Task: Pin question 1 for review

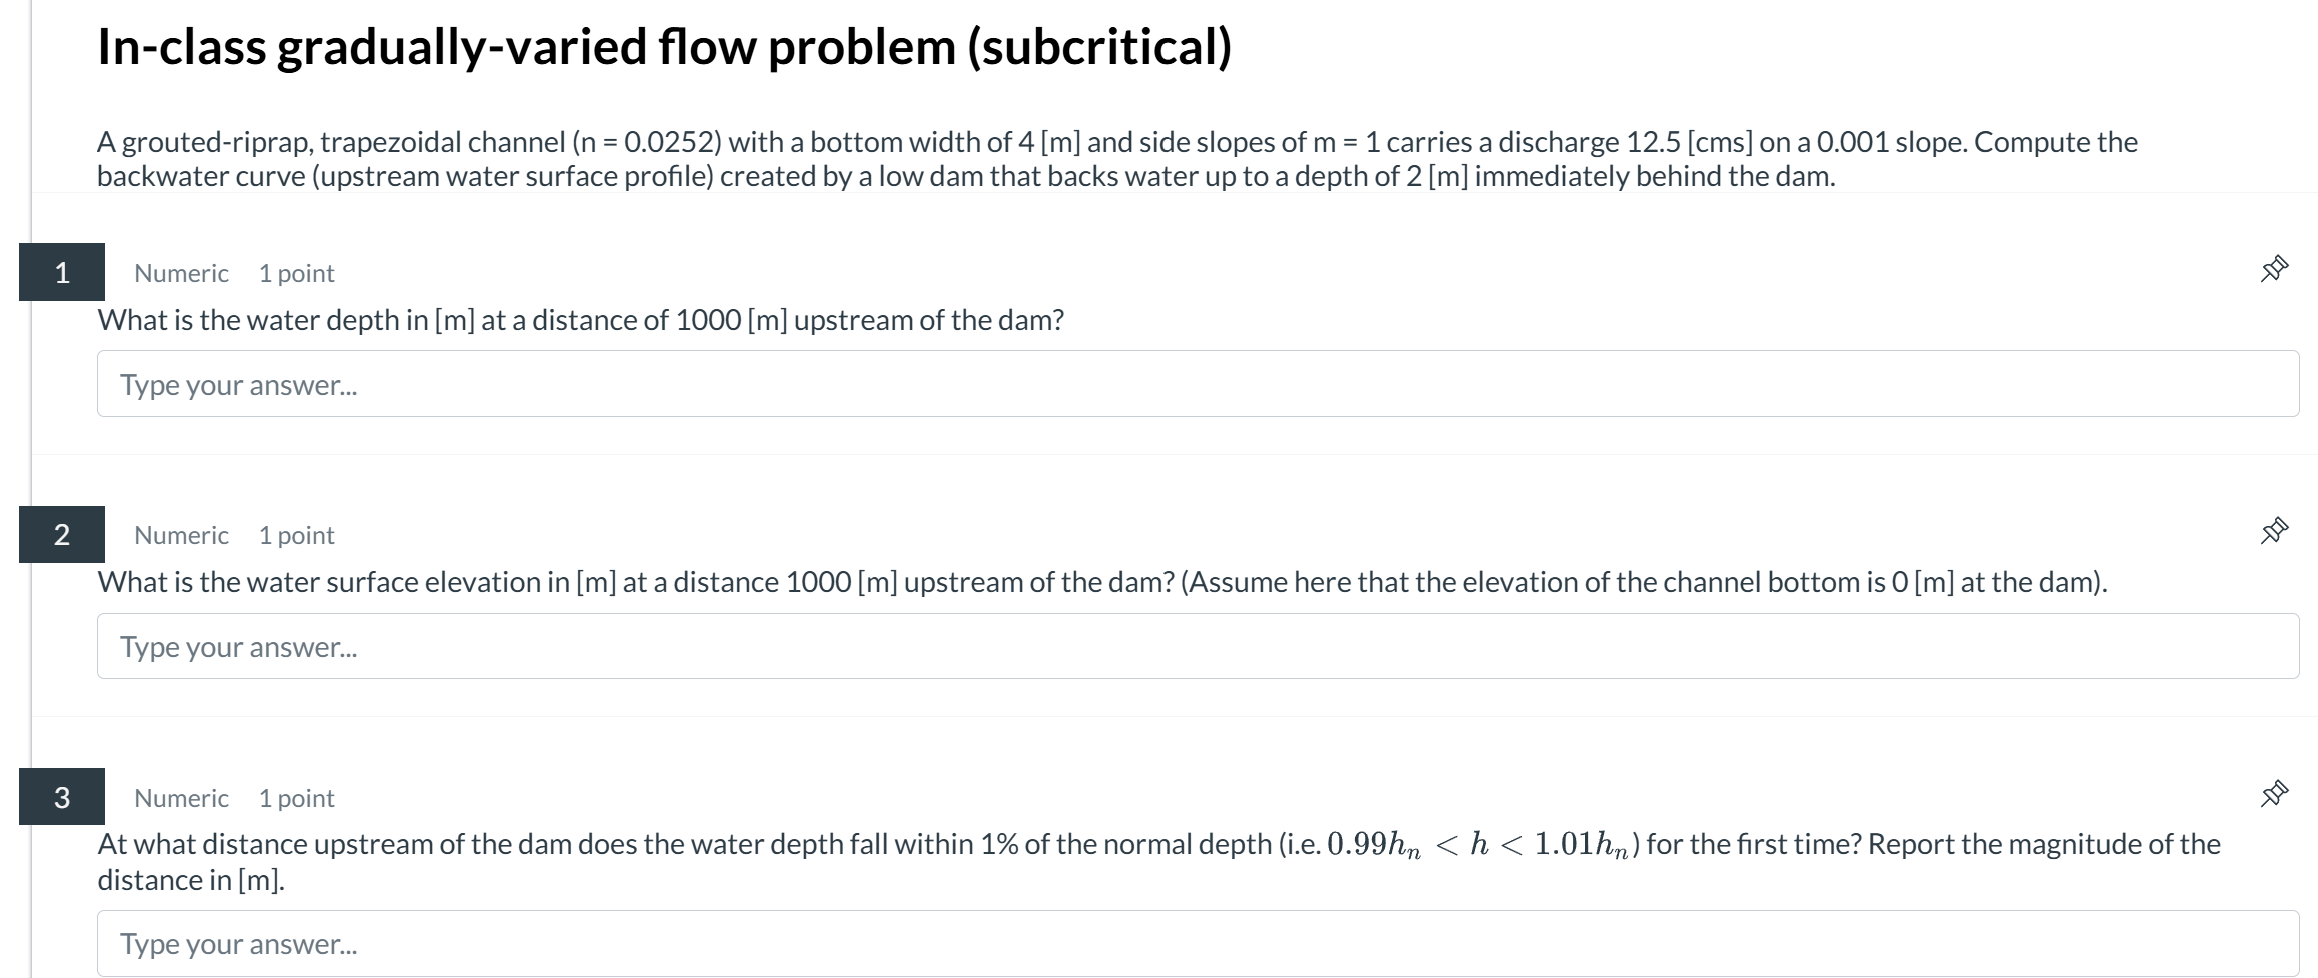Action: [x=2272, y=268]
